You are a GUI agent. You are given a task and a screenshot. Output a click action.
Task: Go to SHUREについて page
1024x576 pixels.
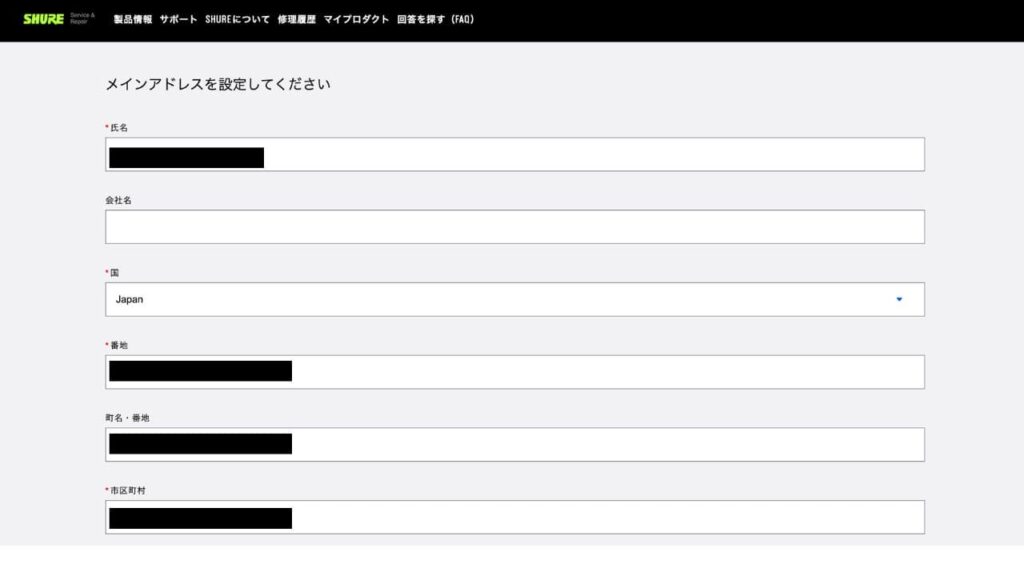(237, 19)
